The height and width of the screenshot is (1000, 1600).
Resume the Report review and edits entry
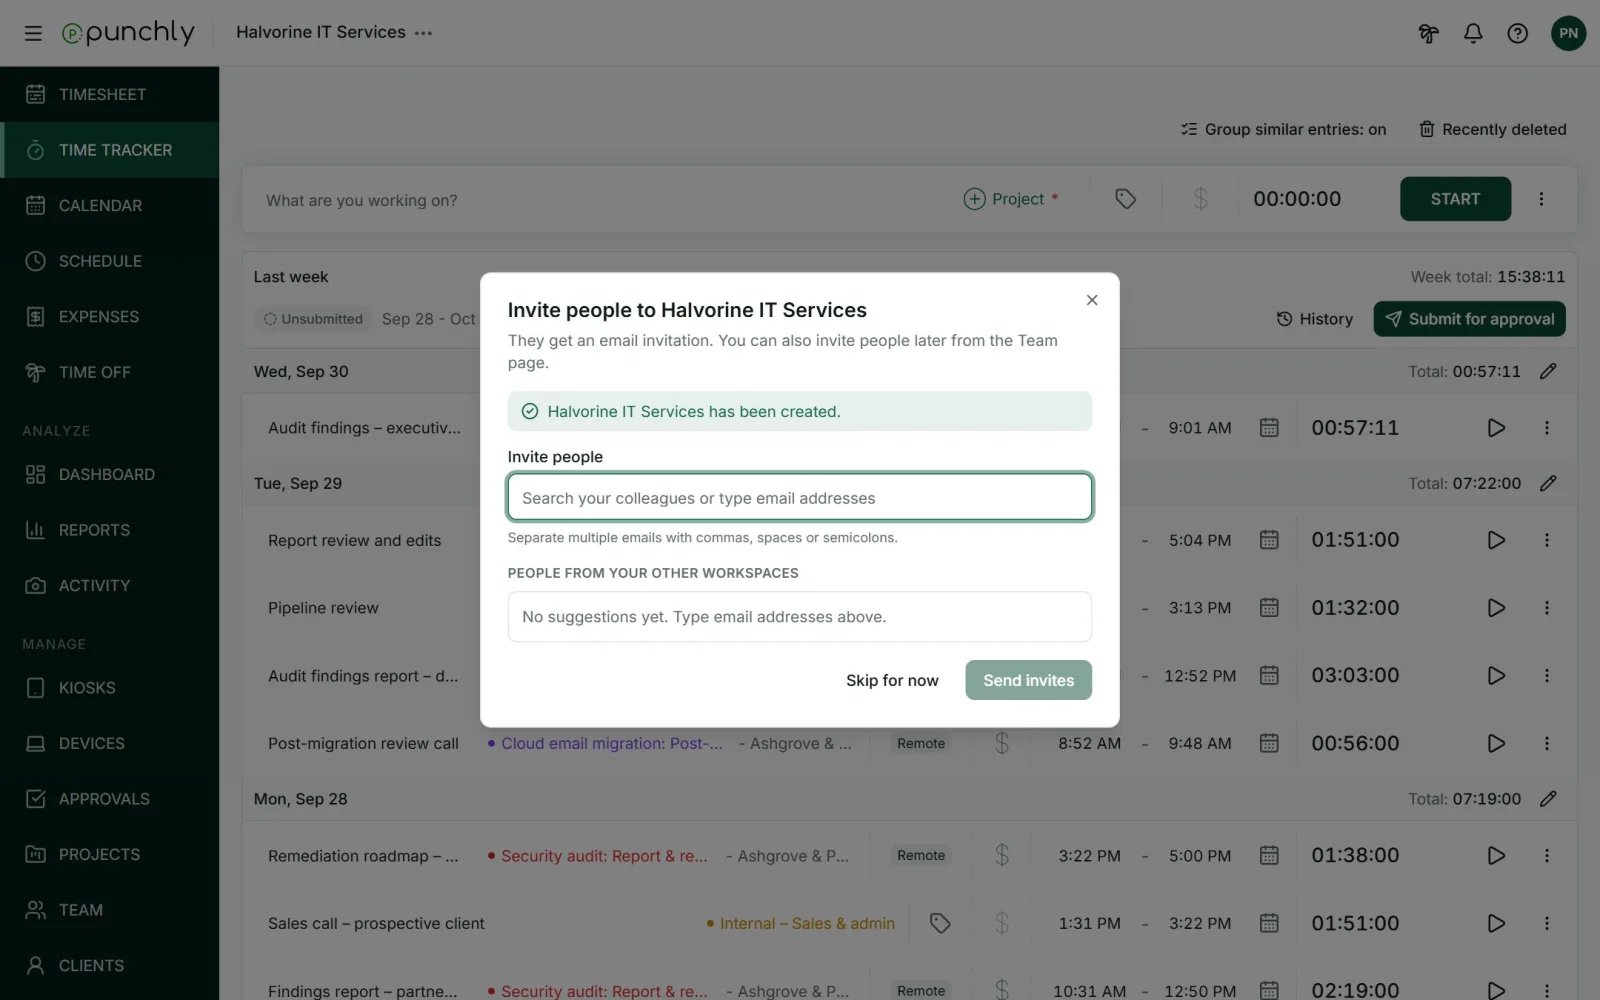(x=1496, y=540)
